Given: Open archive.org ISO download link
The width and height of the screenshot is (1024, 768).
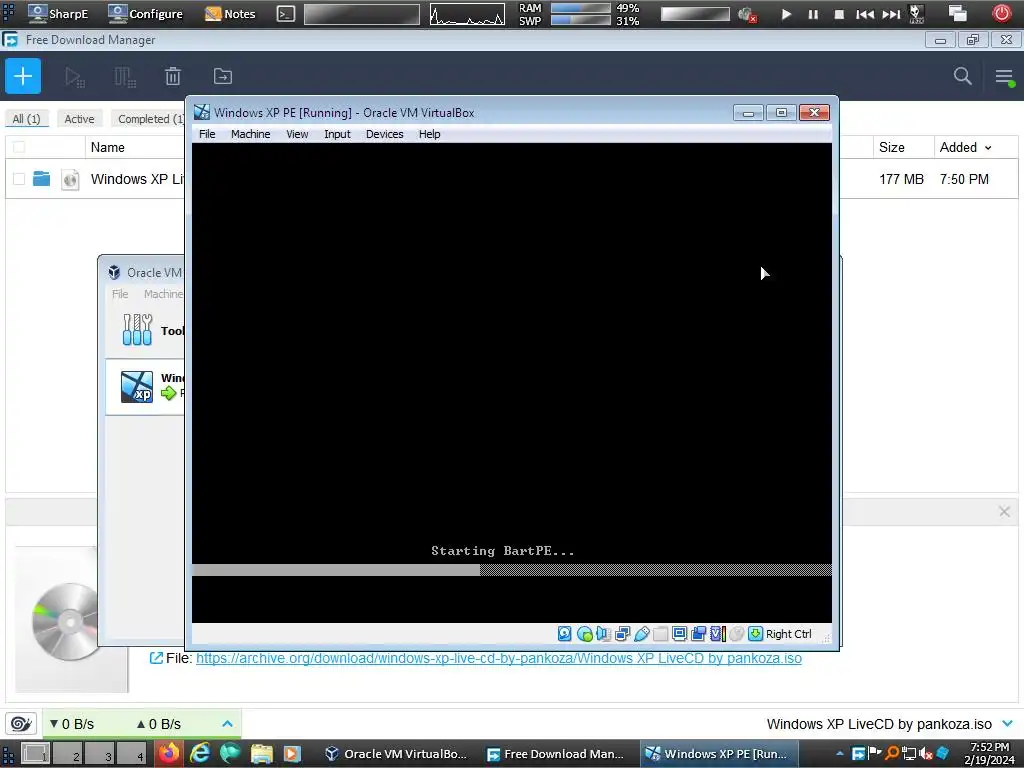Looking at the screenshot, I should tap(499, 658).
